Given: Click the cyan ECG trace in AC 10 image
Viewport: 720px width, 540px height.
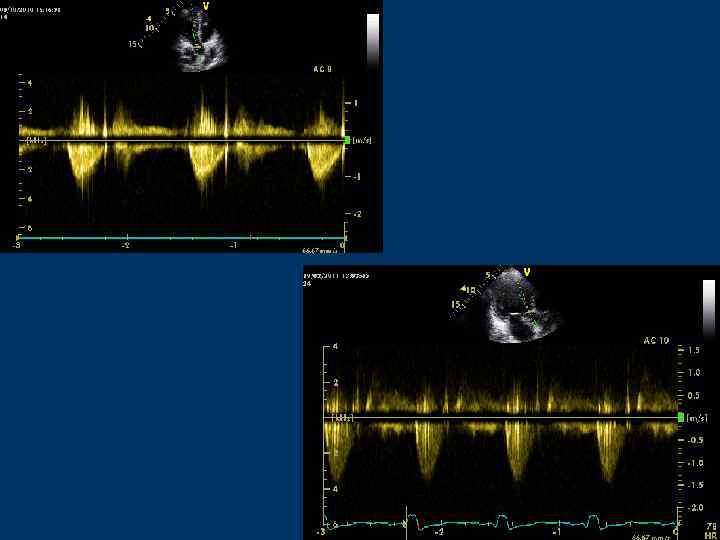Looking at the screenshot, I should [x=501, y=521].
